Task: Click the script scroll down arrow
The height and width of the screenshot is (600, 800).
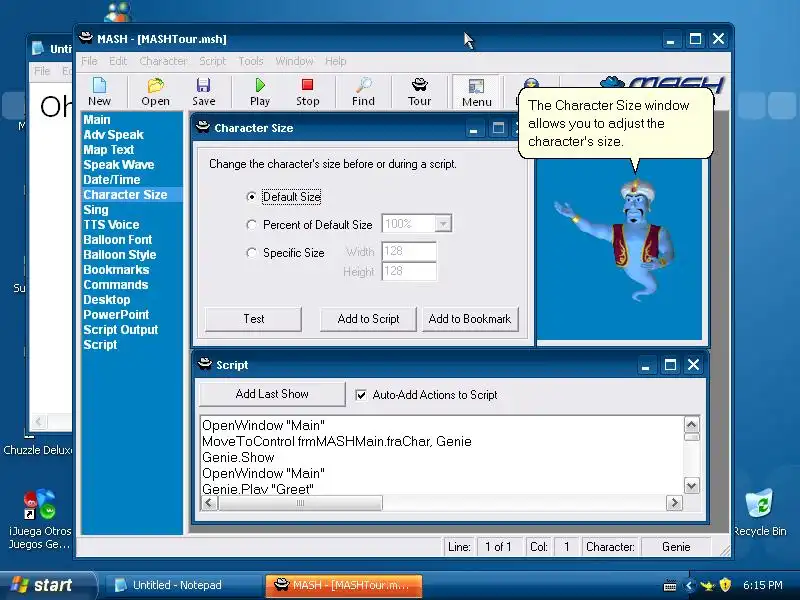Action: click(692, 486)
